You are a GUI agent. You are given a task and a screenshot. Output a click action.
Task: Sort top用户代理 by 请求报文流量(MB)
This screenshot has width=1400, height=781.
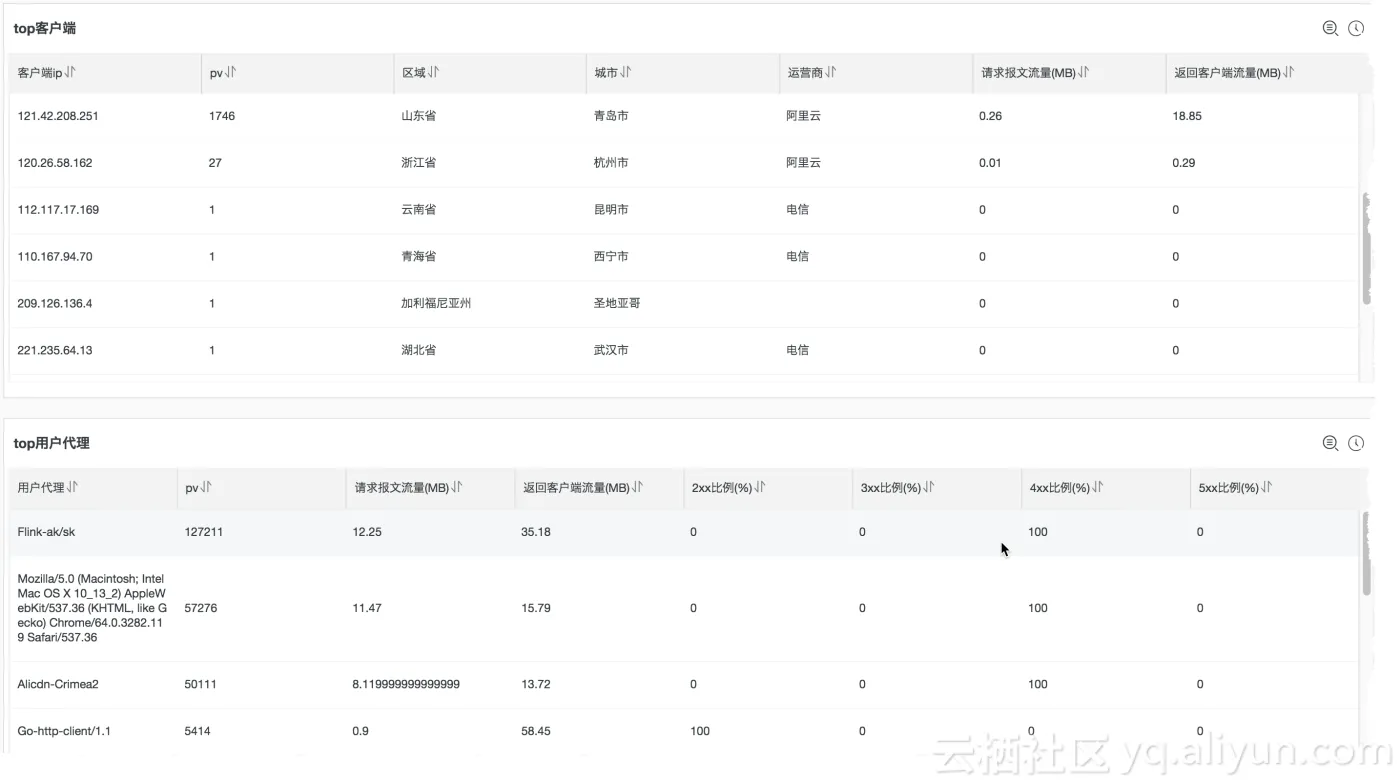(457, 487)
